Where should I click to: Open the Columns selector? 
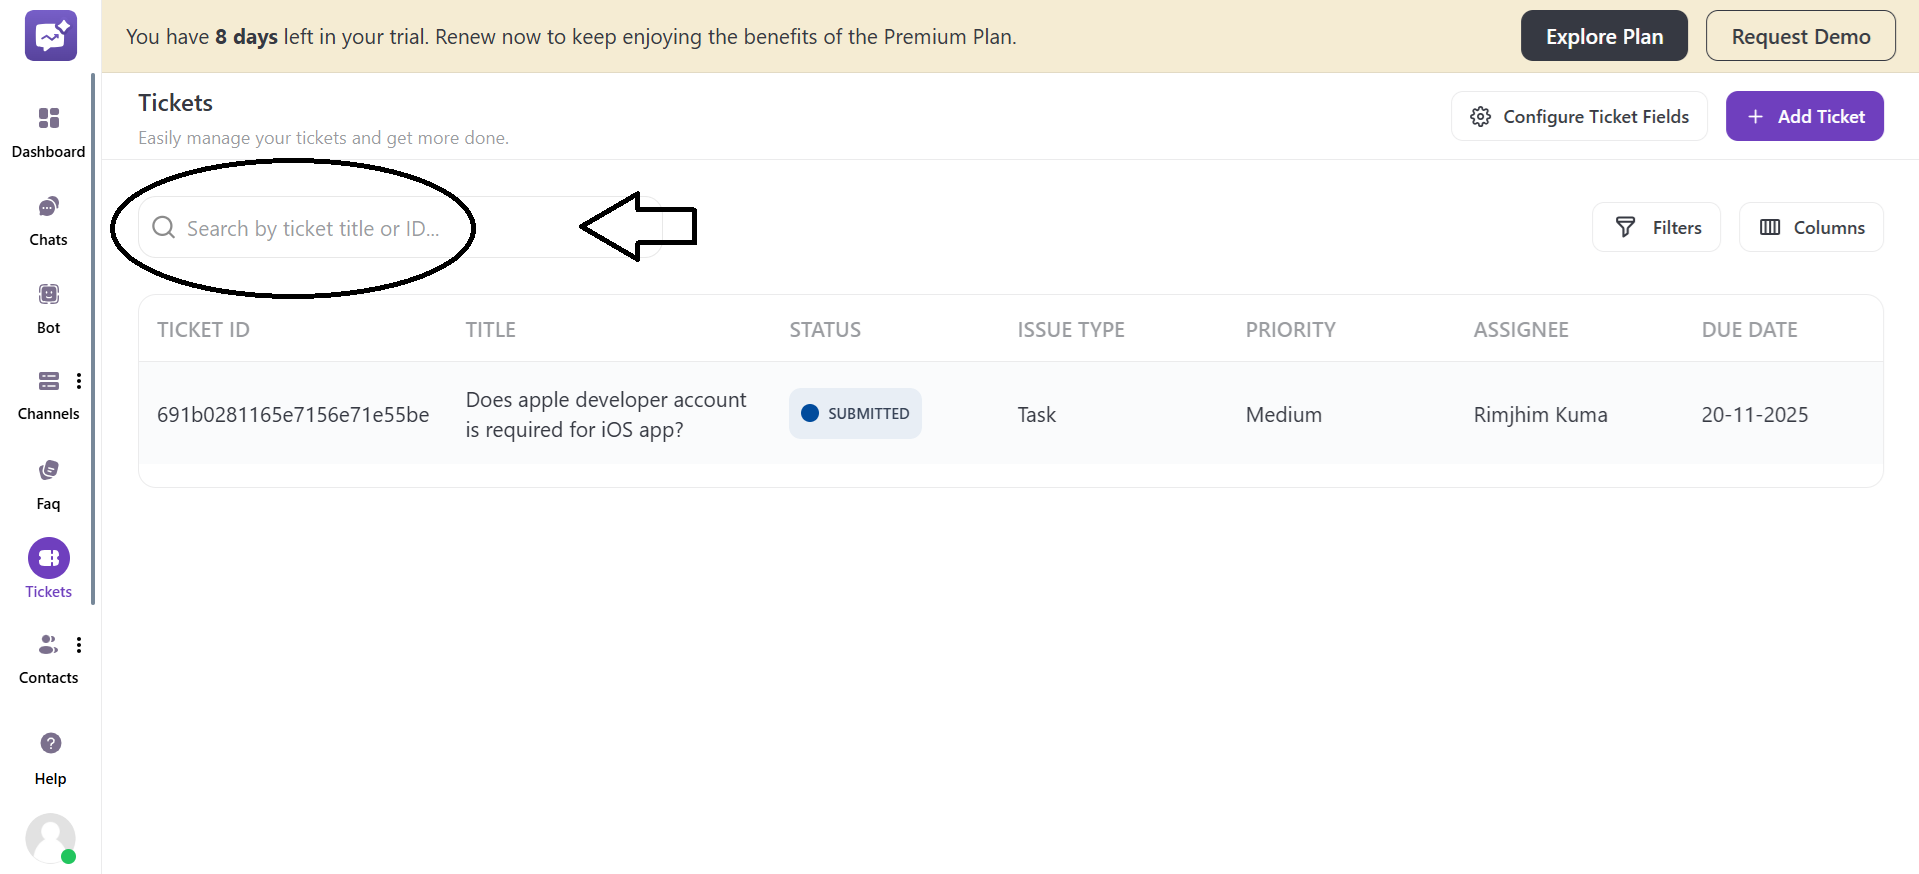pyautogui.click(x=1811, y=227)
